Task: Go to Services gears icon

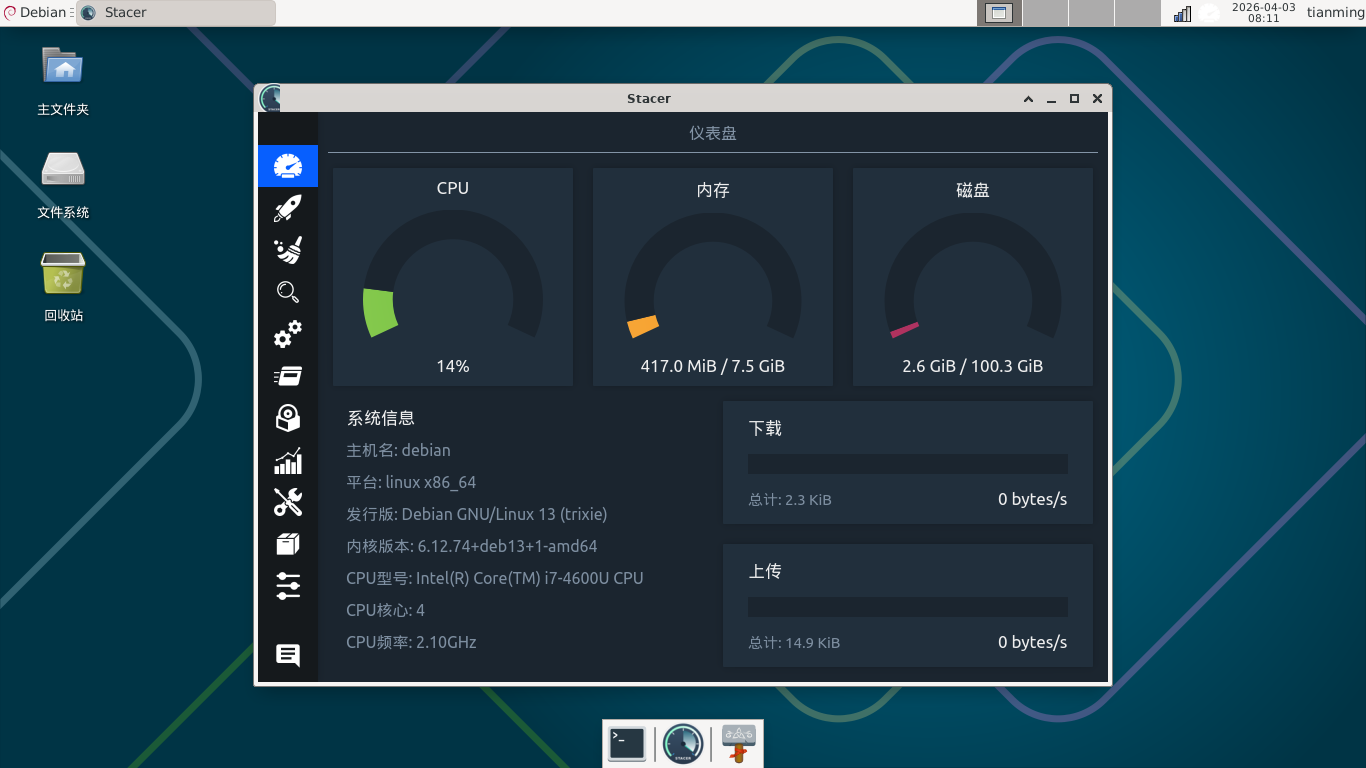Action: 288,334
